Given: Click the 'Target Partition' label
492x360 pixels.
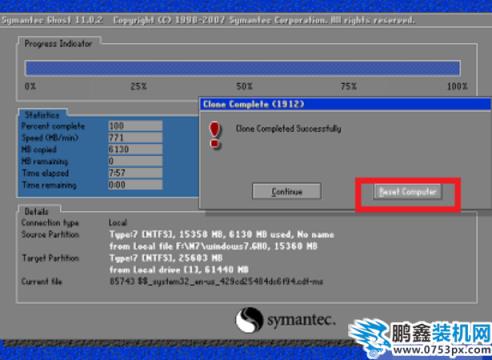Looking at the screenshot, I should pyautogui.click(x=50, y=258).
